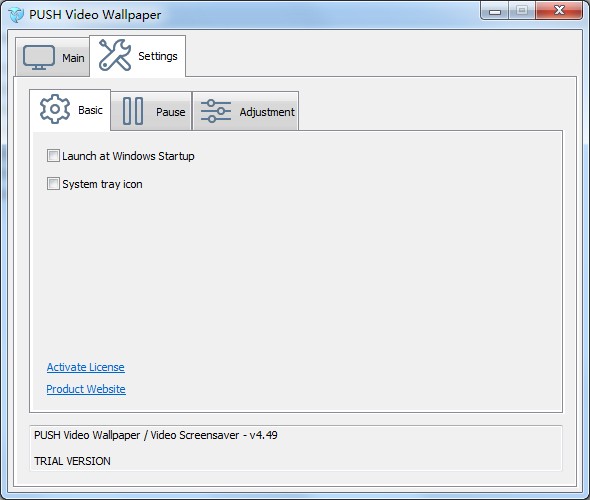Click the wrench and screwdriver Settings icon
This screenshot has width=590, height=500.
tap(115, 55)
